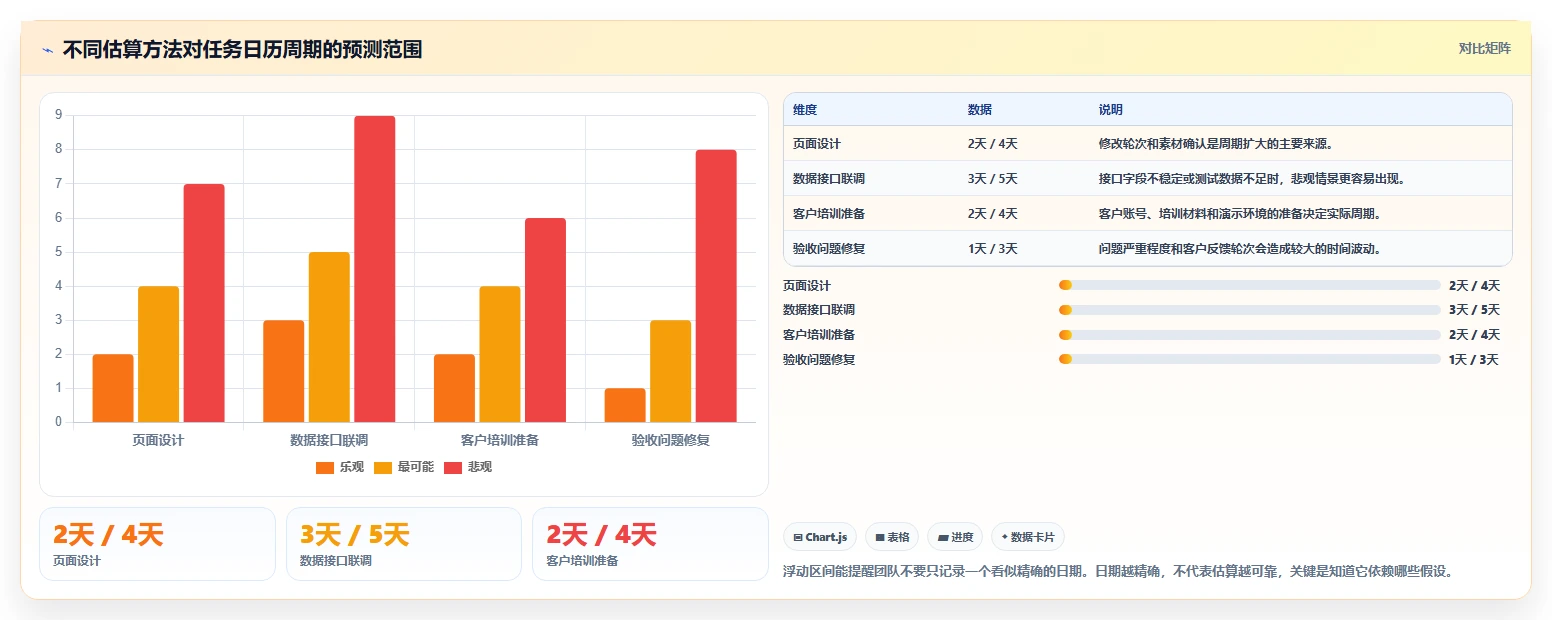The image size is (1552, 620).
Task: Click the 乐观 bar for 数据接口联调
Action: coord(284,371)
